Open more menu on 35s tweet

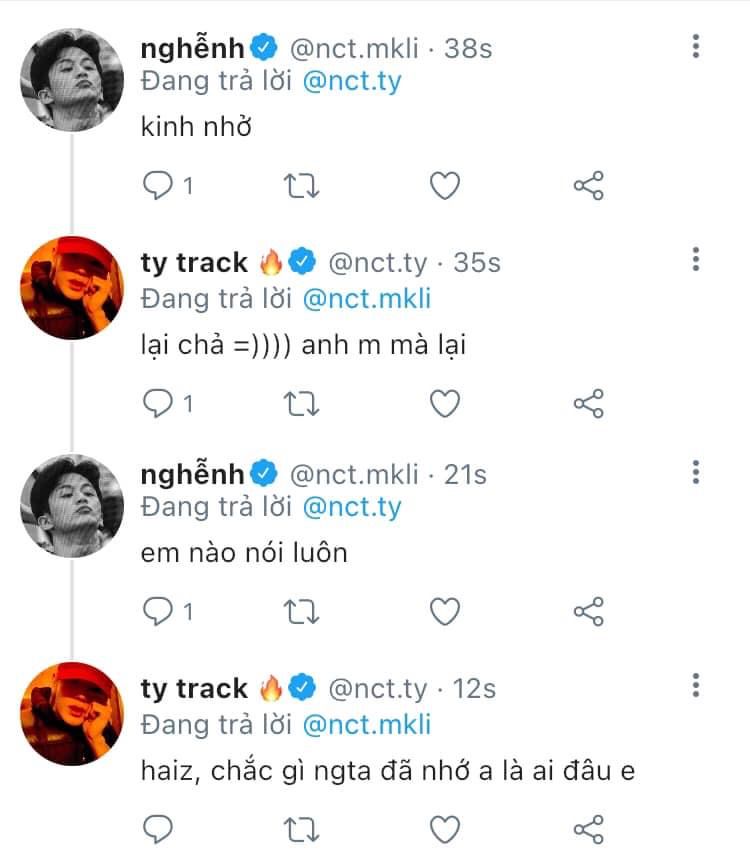pyautogui.click(x=696, y=260)
